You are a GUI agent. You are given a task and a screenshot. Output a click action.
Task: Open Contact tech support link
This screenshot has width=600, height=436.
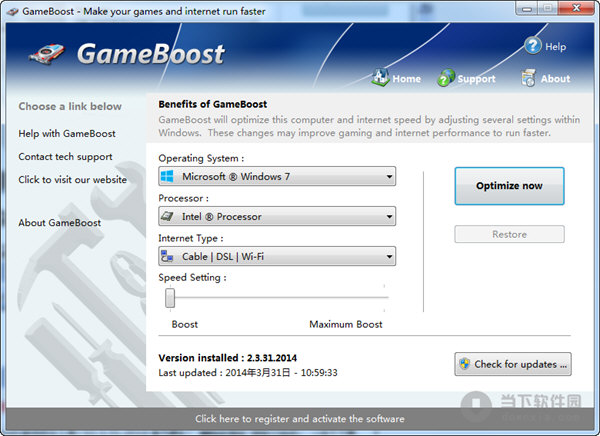coord(65,157)
